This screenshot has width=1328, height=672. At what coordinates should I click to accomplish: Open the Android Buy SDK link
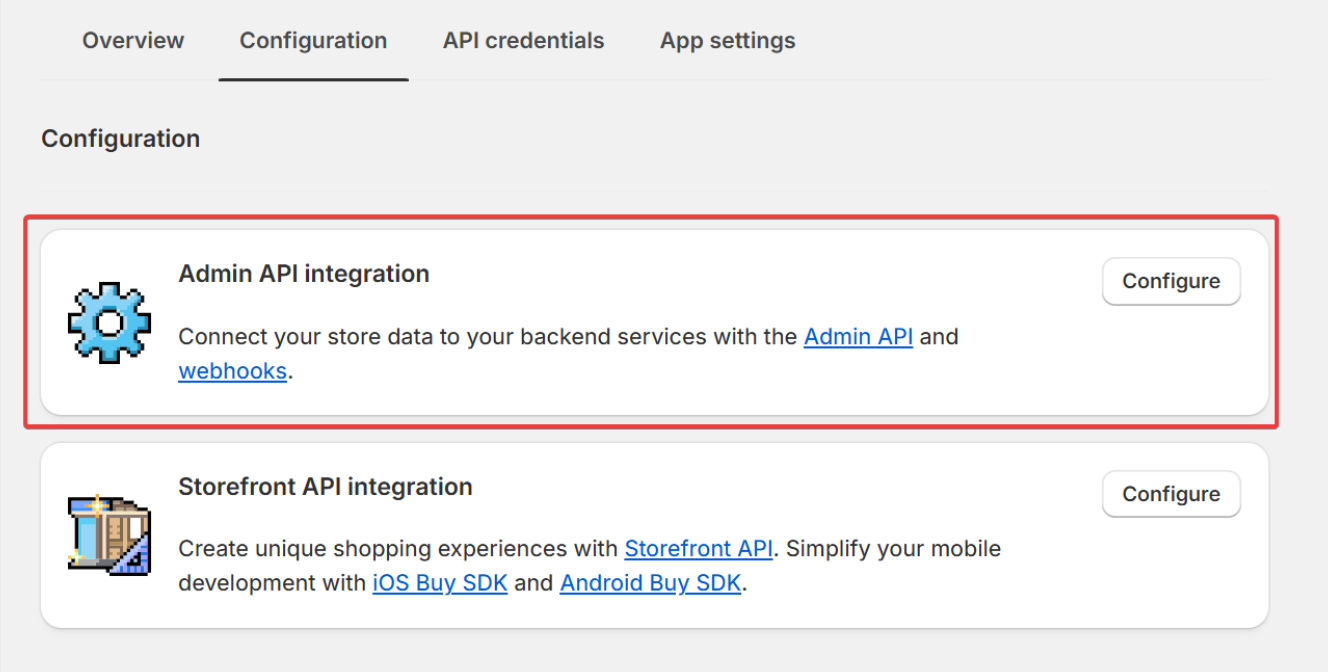pyautogui.click(x=650, y=583)
